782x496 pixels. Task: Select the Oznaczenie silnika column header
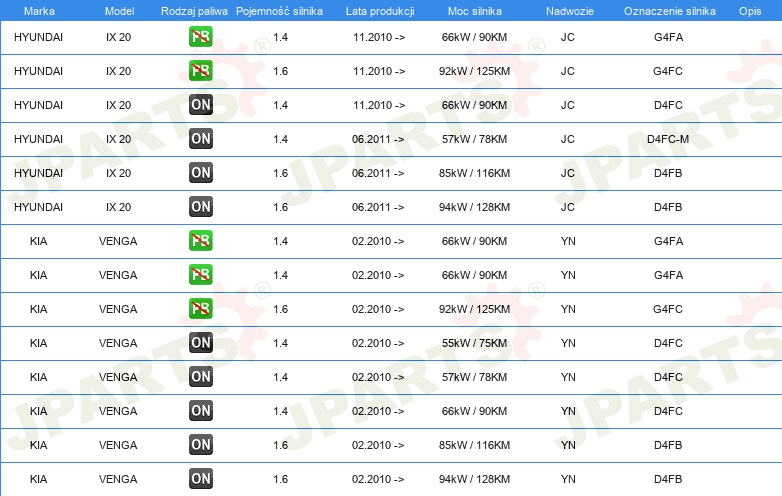pos(670,11)
